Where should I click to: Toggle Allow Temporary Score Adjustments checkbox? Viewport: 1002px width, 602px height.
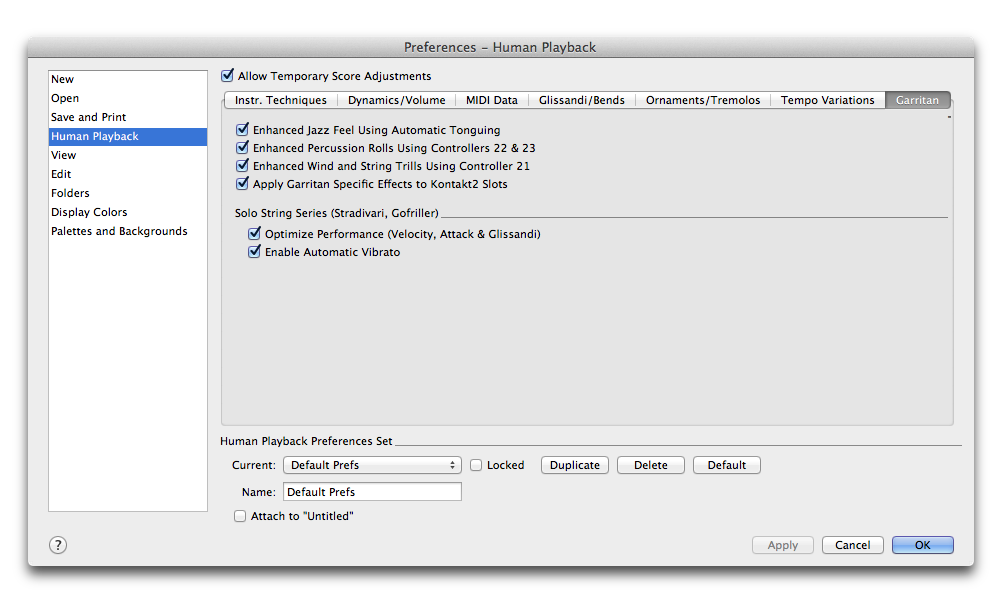pyautogui.click(x=228, y=76)
